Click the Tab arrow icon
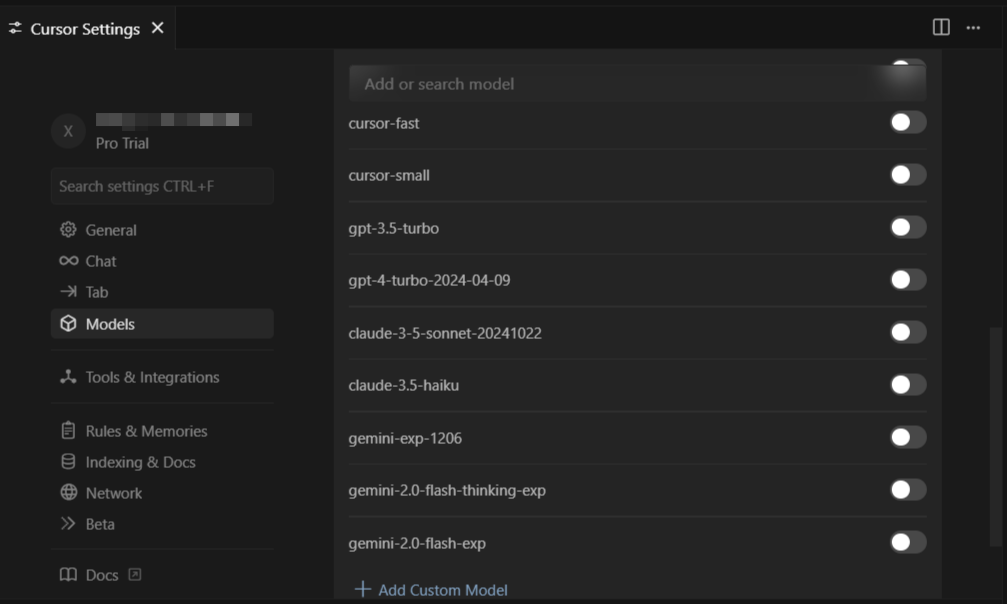The image size is (1007, 604). tap(68, 292)
